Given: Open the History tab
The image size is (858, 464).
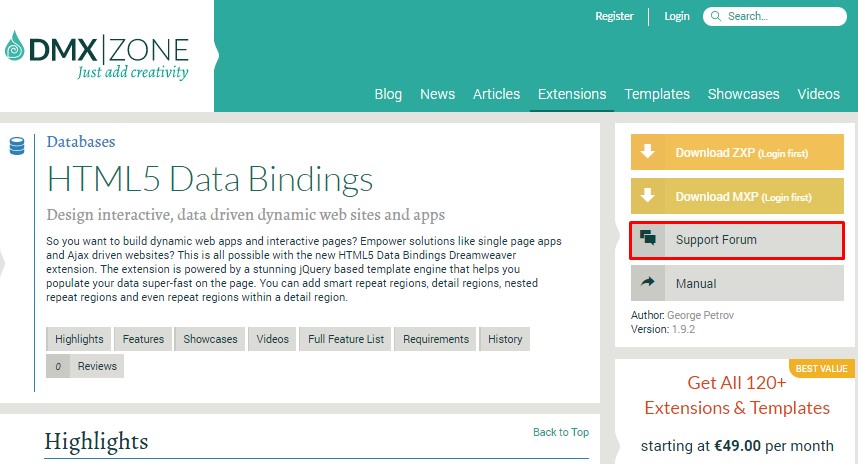Looking at the screenshot, I should [x=505, y=339].
